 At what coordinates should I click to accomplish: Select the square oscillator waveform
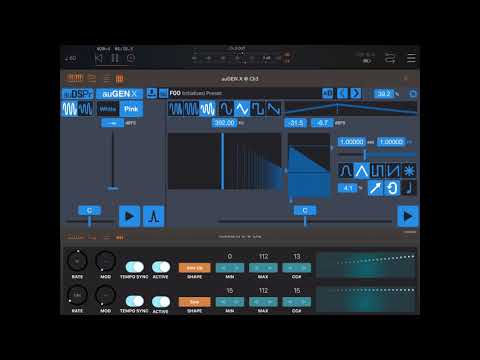[258, 109]
